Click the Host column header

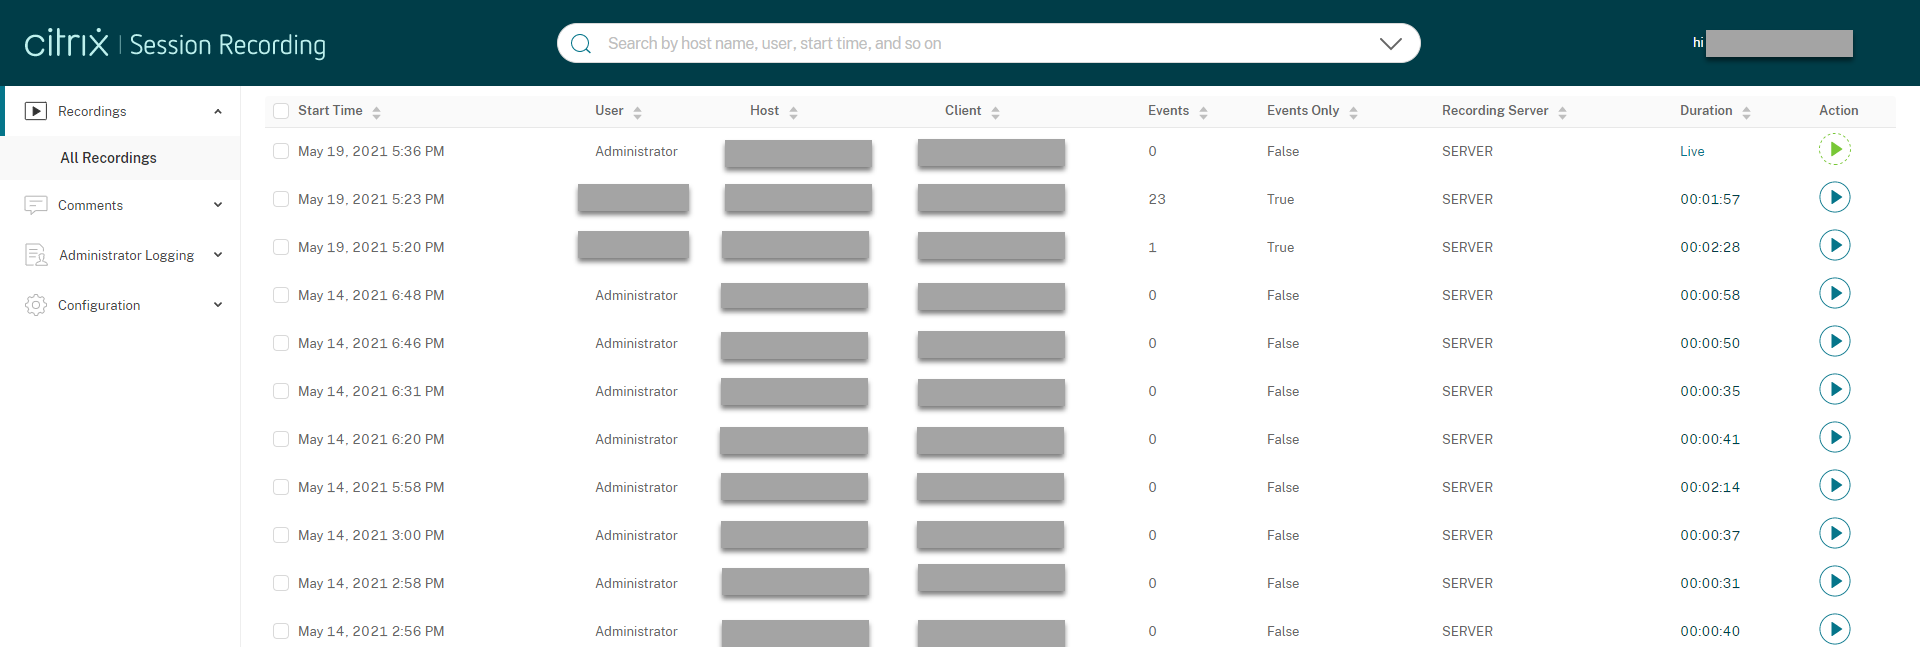(x=765, y=111)
